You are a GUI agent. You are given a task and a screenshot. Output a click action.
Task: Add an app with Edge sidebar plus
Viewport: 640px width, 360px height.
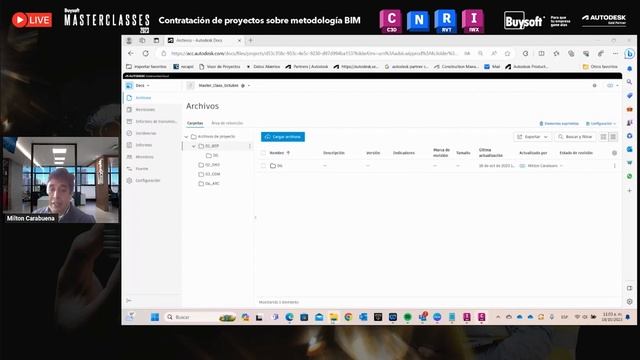(x=629, y=191)
